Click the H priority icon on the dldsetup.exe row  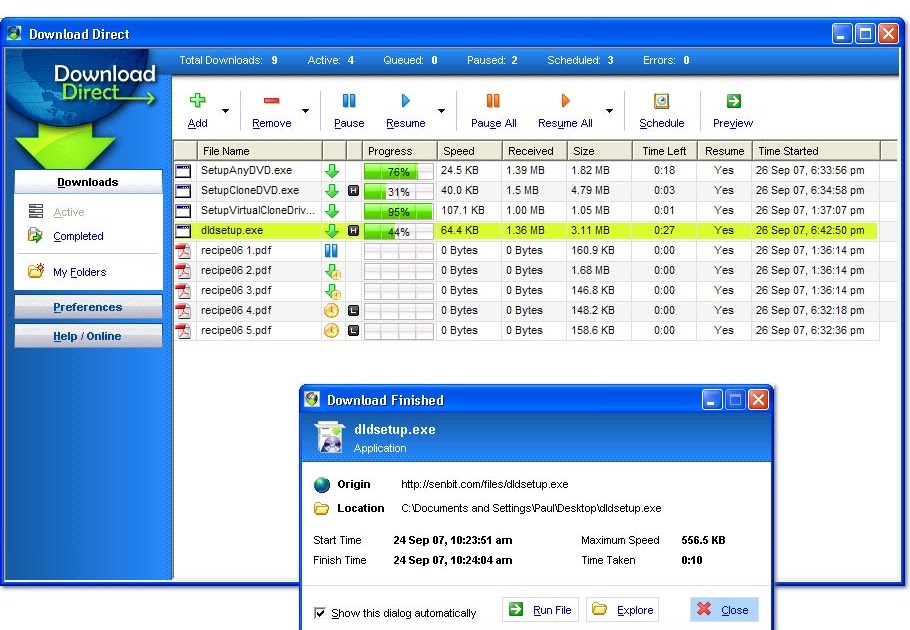[353, 231]
